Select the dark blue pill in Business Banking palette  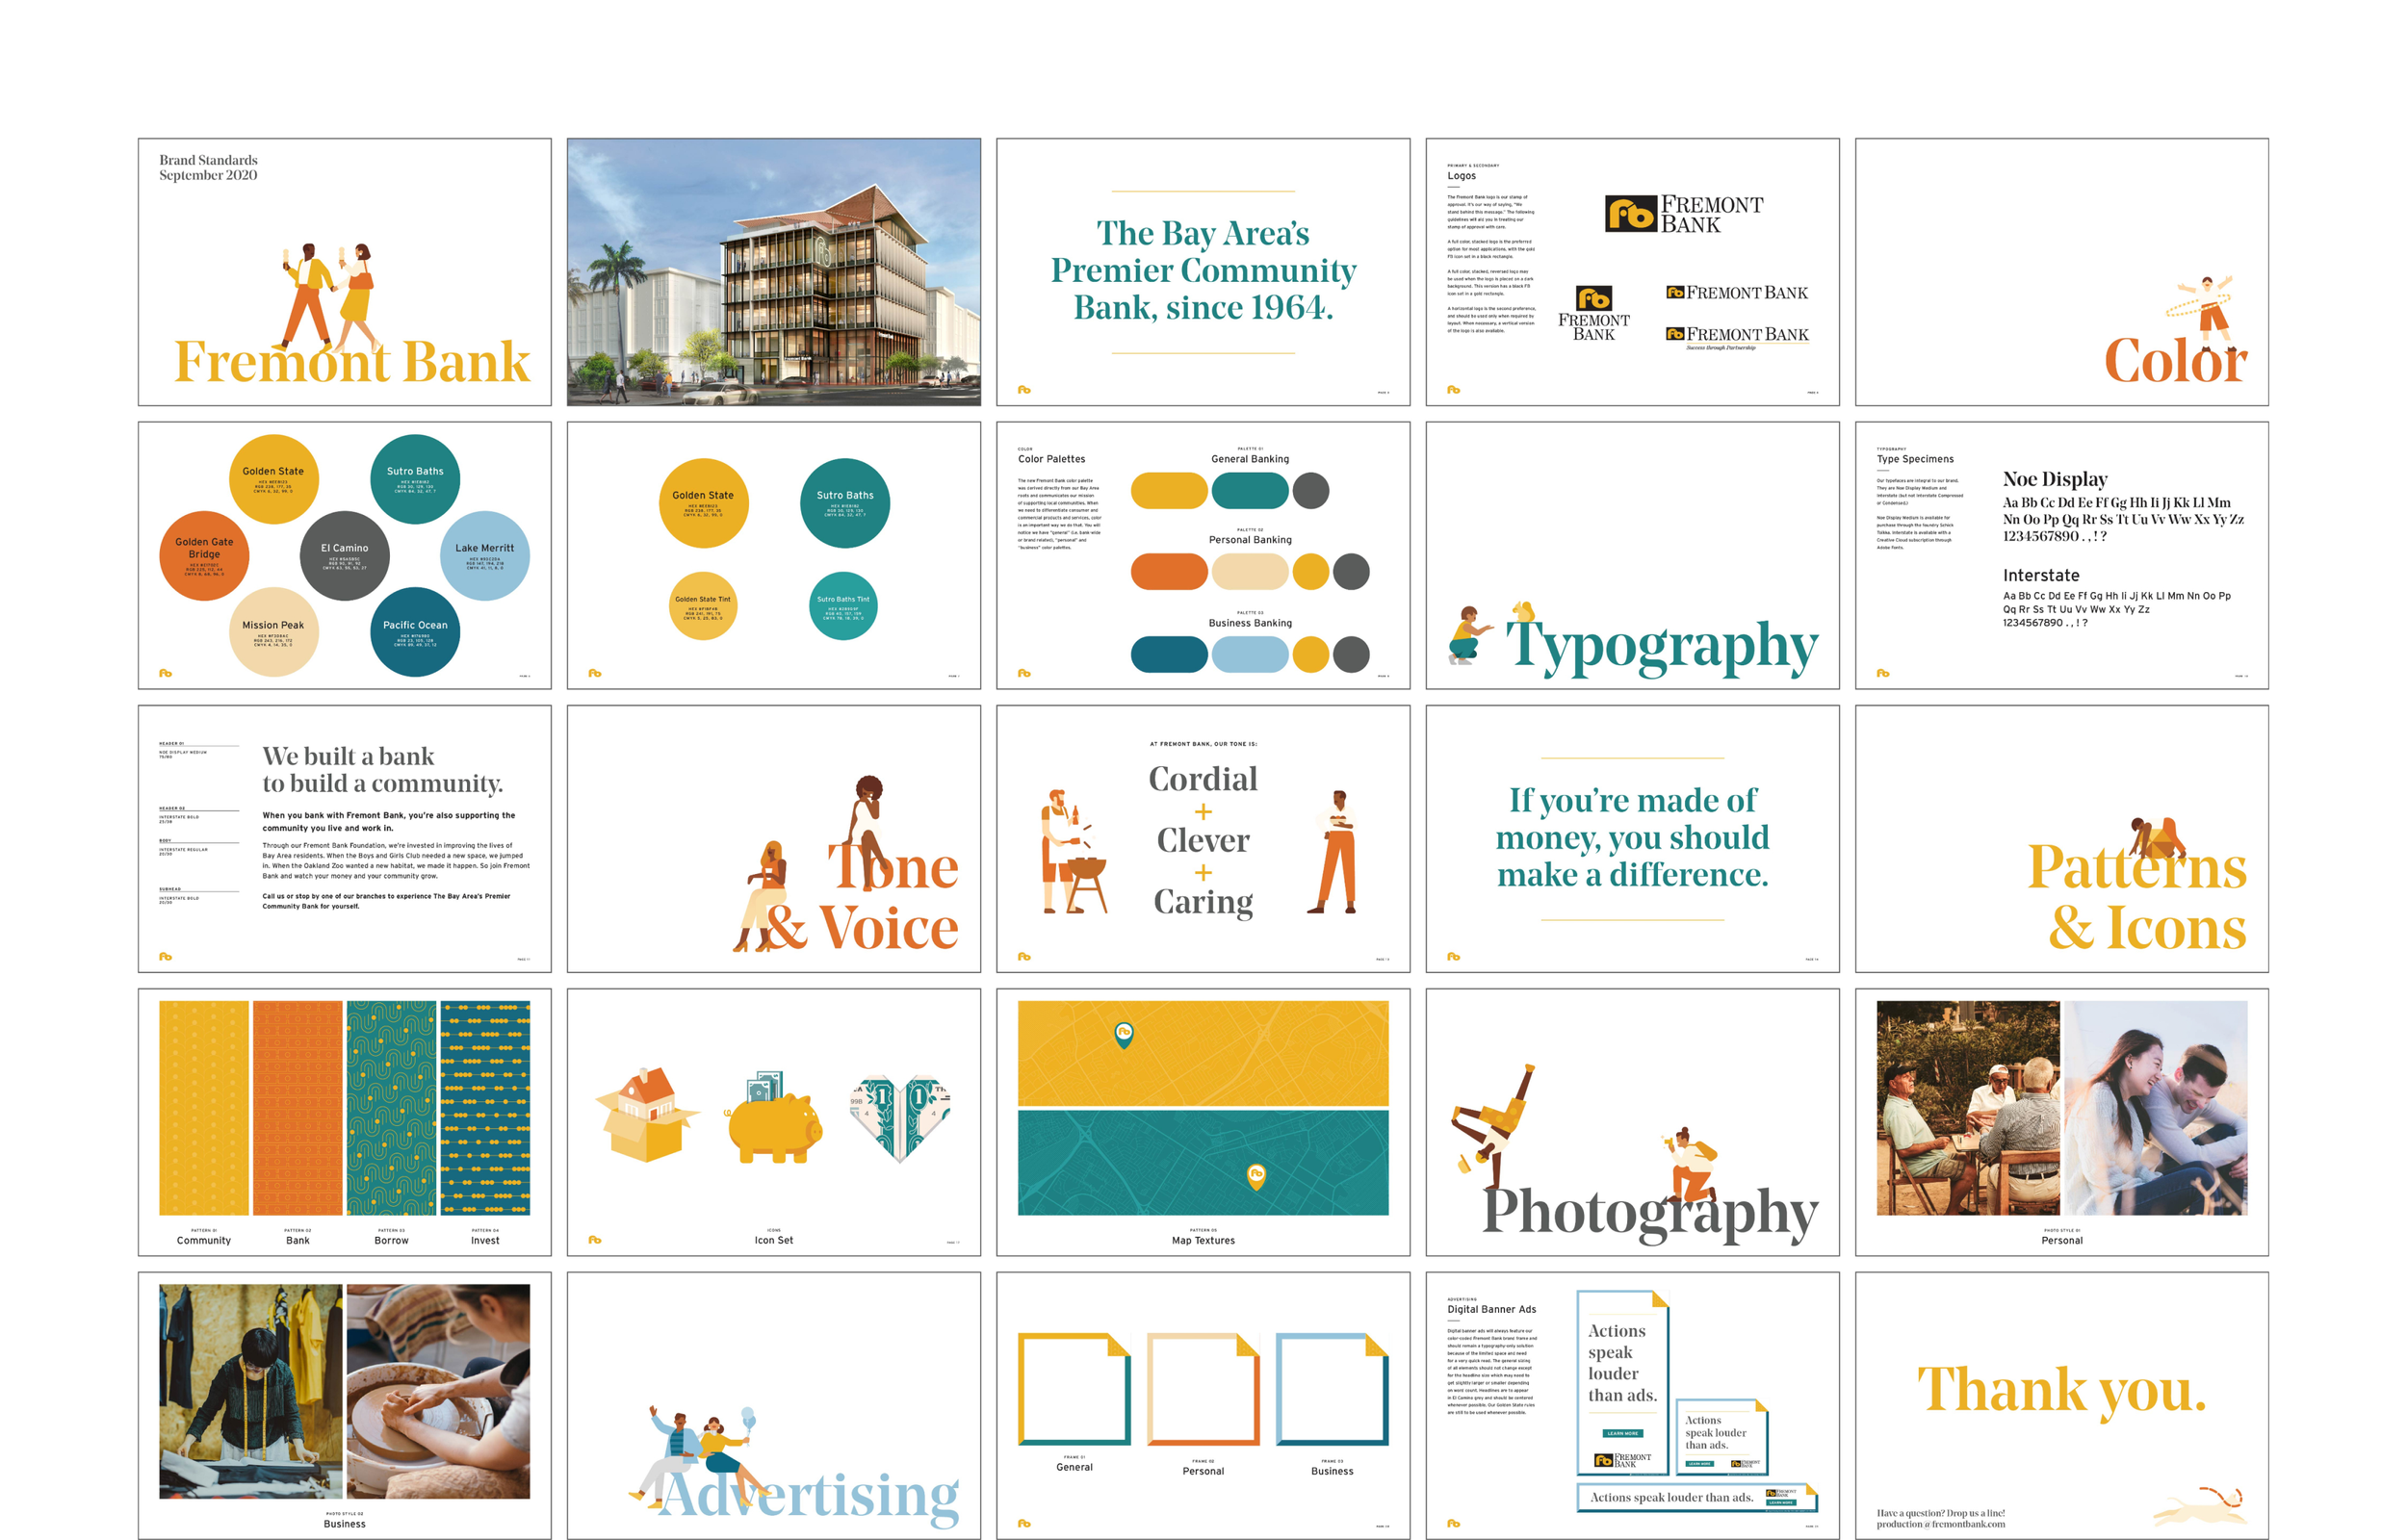pos(1169,655)
